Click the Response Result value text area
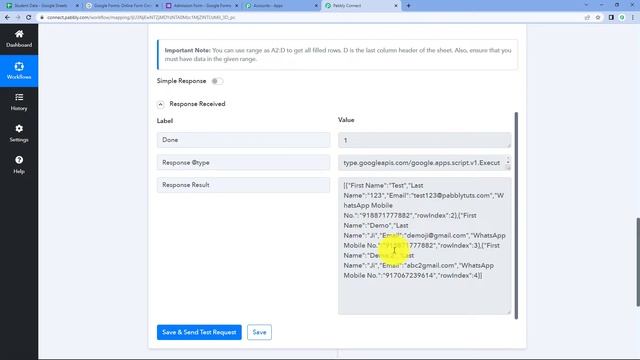Image resolution: width=640 pixels, height=360 pixels. pyautogui.click(x=424, y=246)
